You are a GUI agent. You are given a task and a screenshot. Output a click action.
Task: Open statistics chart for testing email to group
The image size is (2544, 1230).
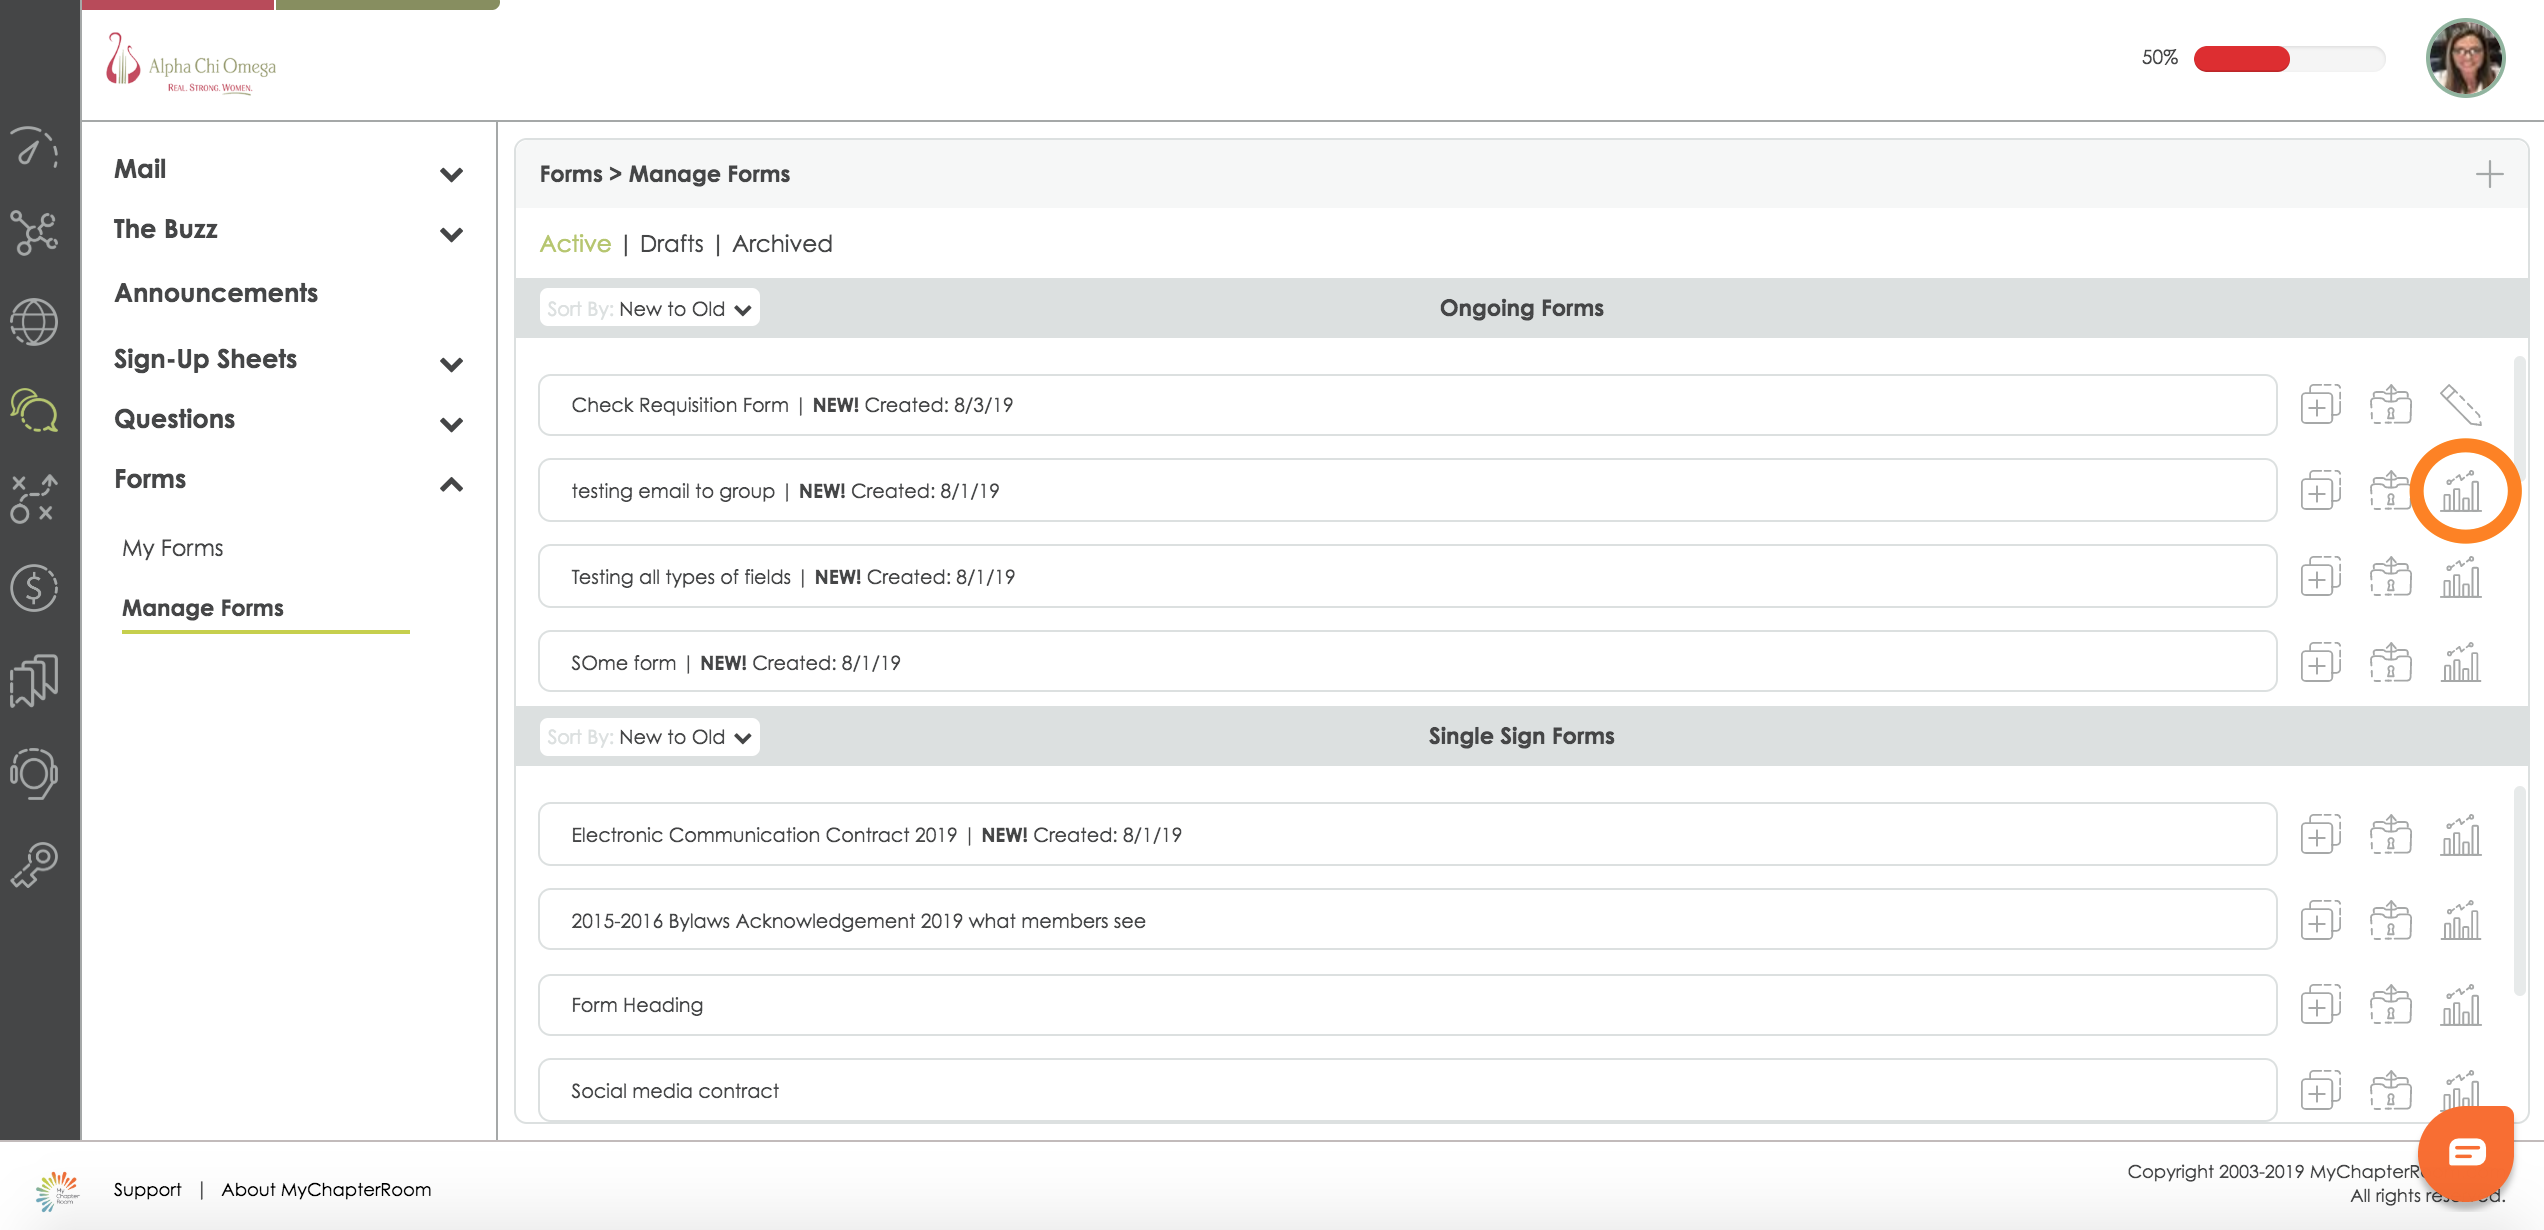click(x=2461, y=491)
